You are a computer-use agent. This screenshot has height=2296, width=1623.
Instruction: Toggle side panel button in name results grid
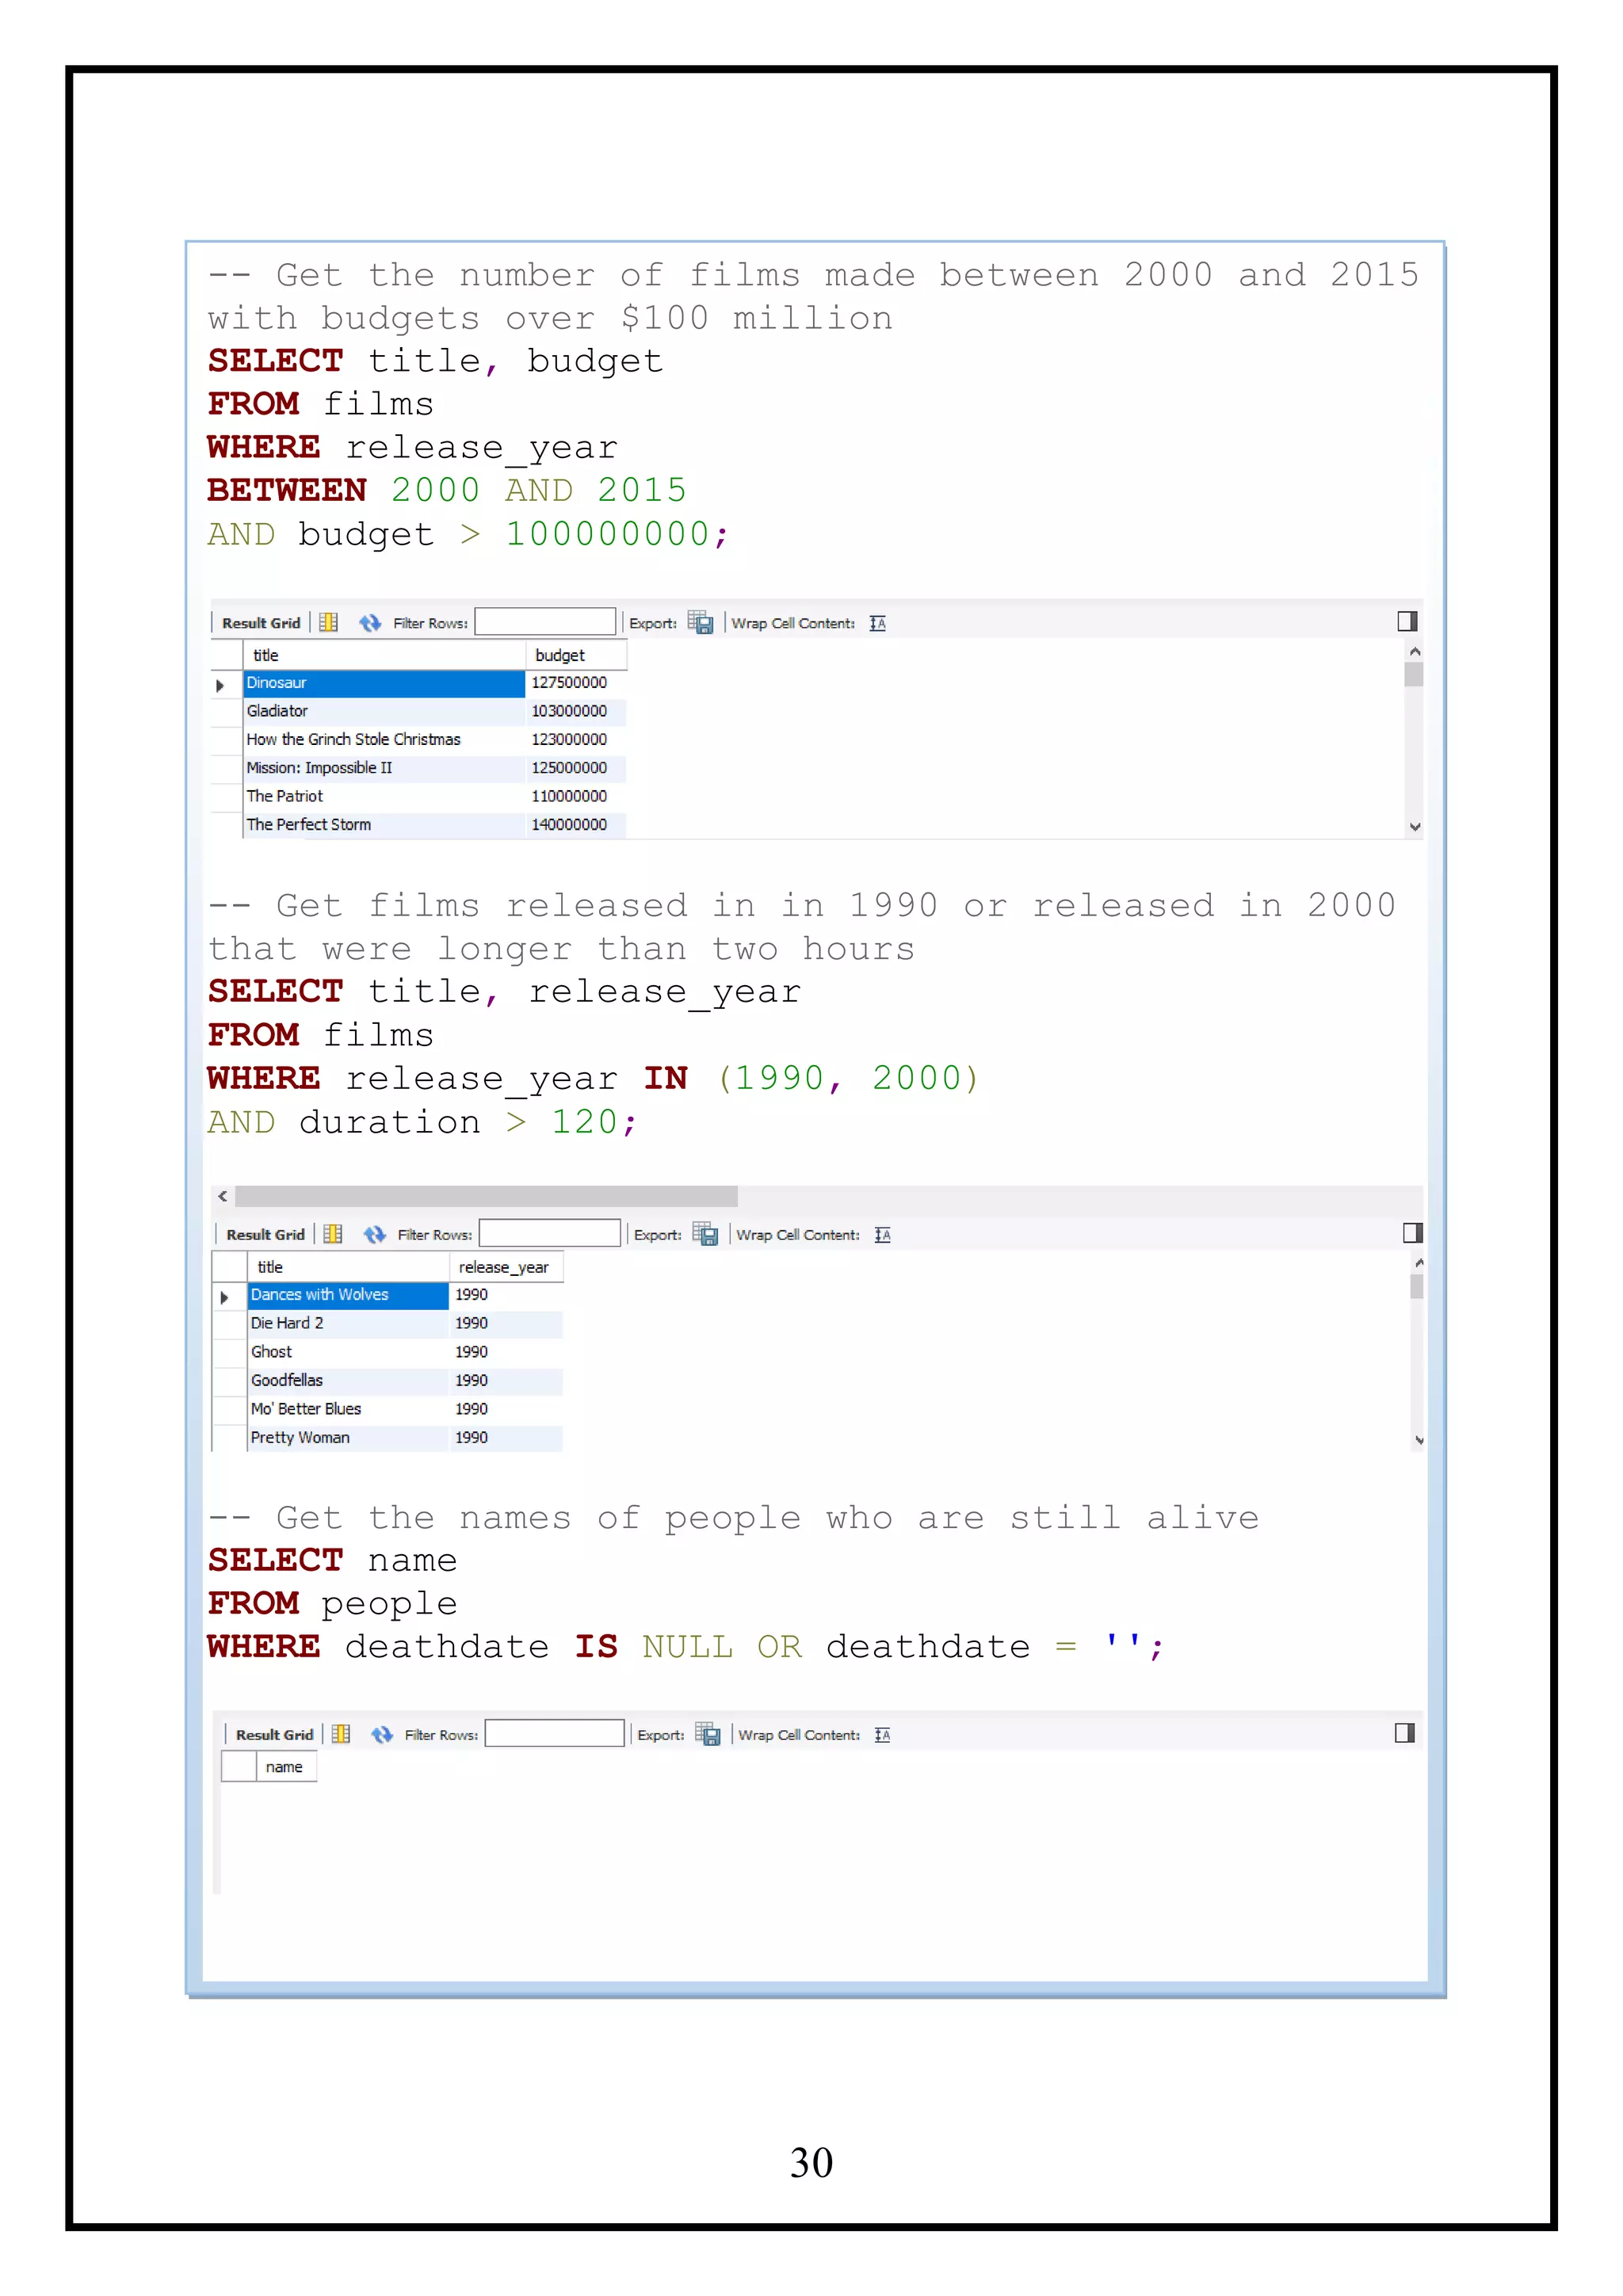1404,1733
